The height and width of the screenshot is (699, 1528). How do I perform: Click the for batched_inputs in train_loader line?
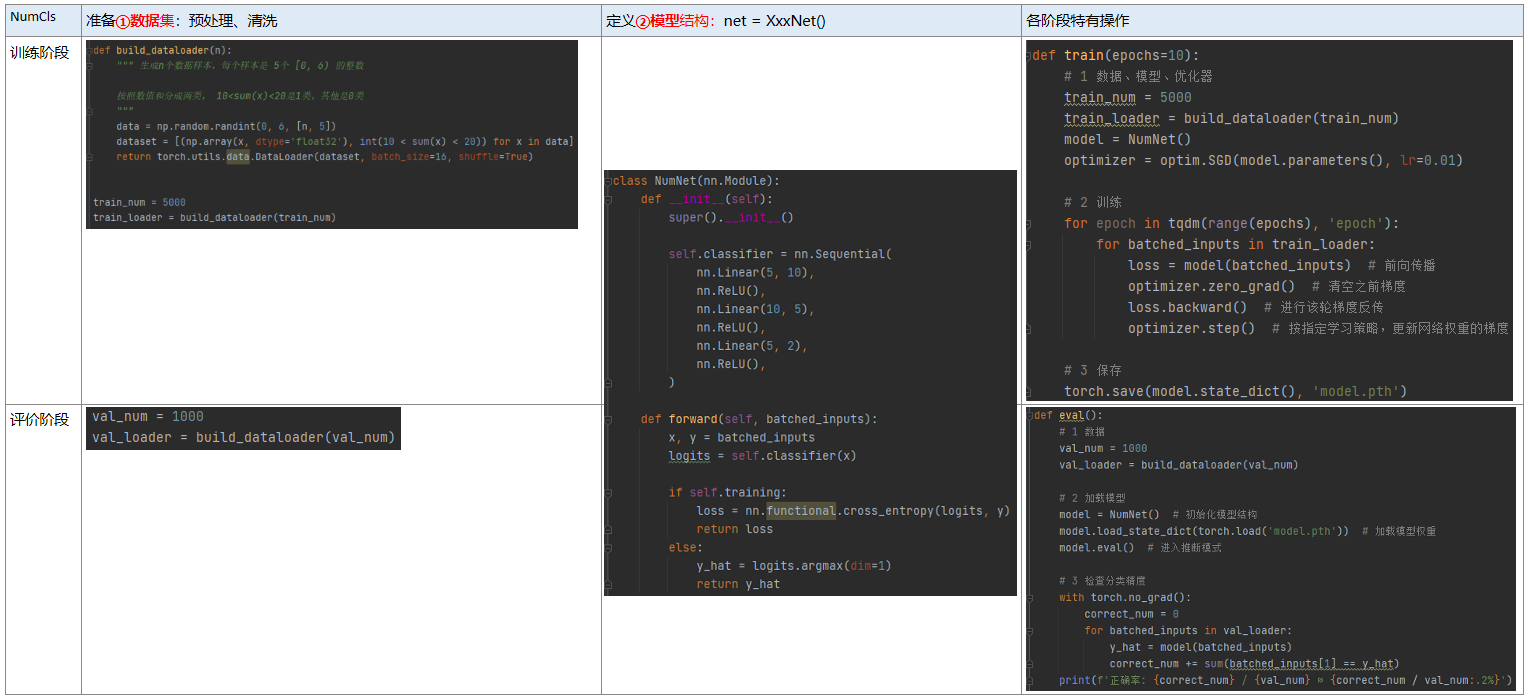coord(1235,244)
